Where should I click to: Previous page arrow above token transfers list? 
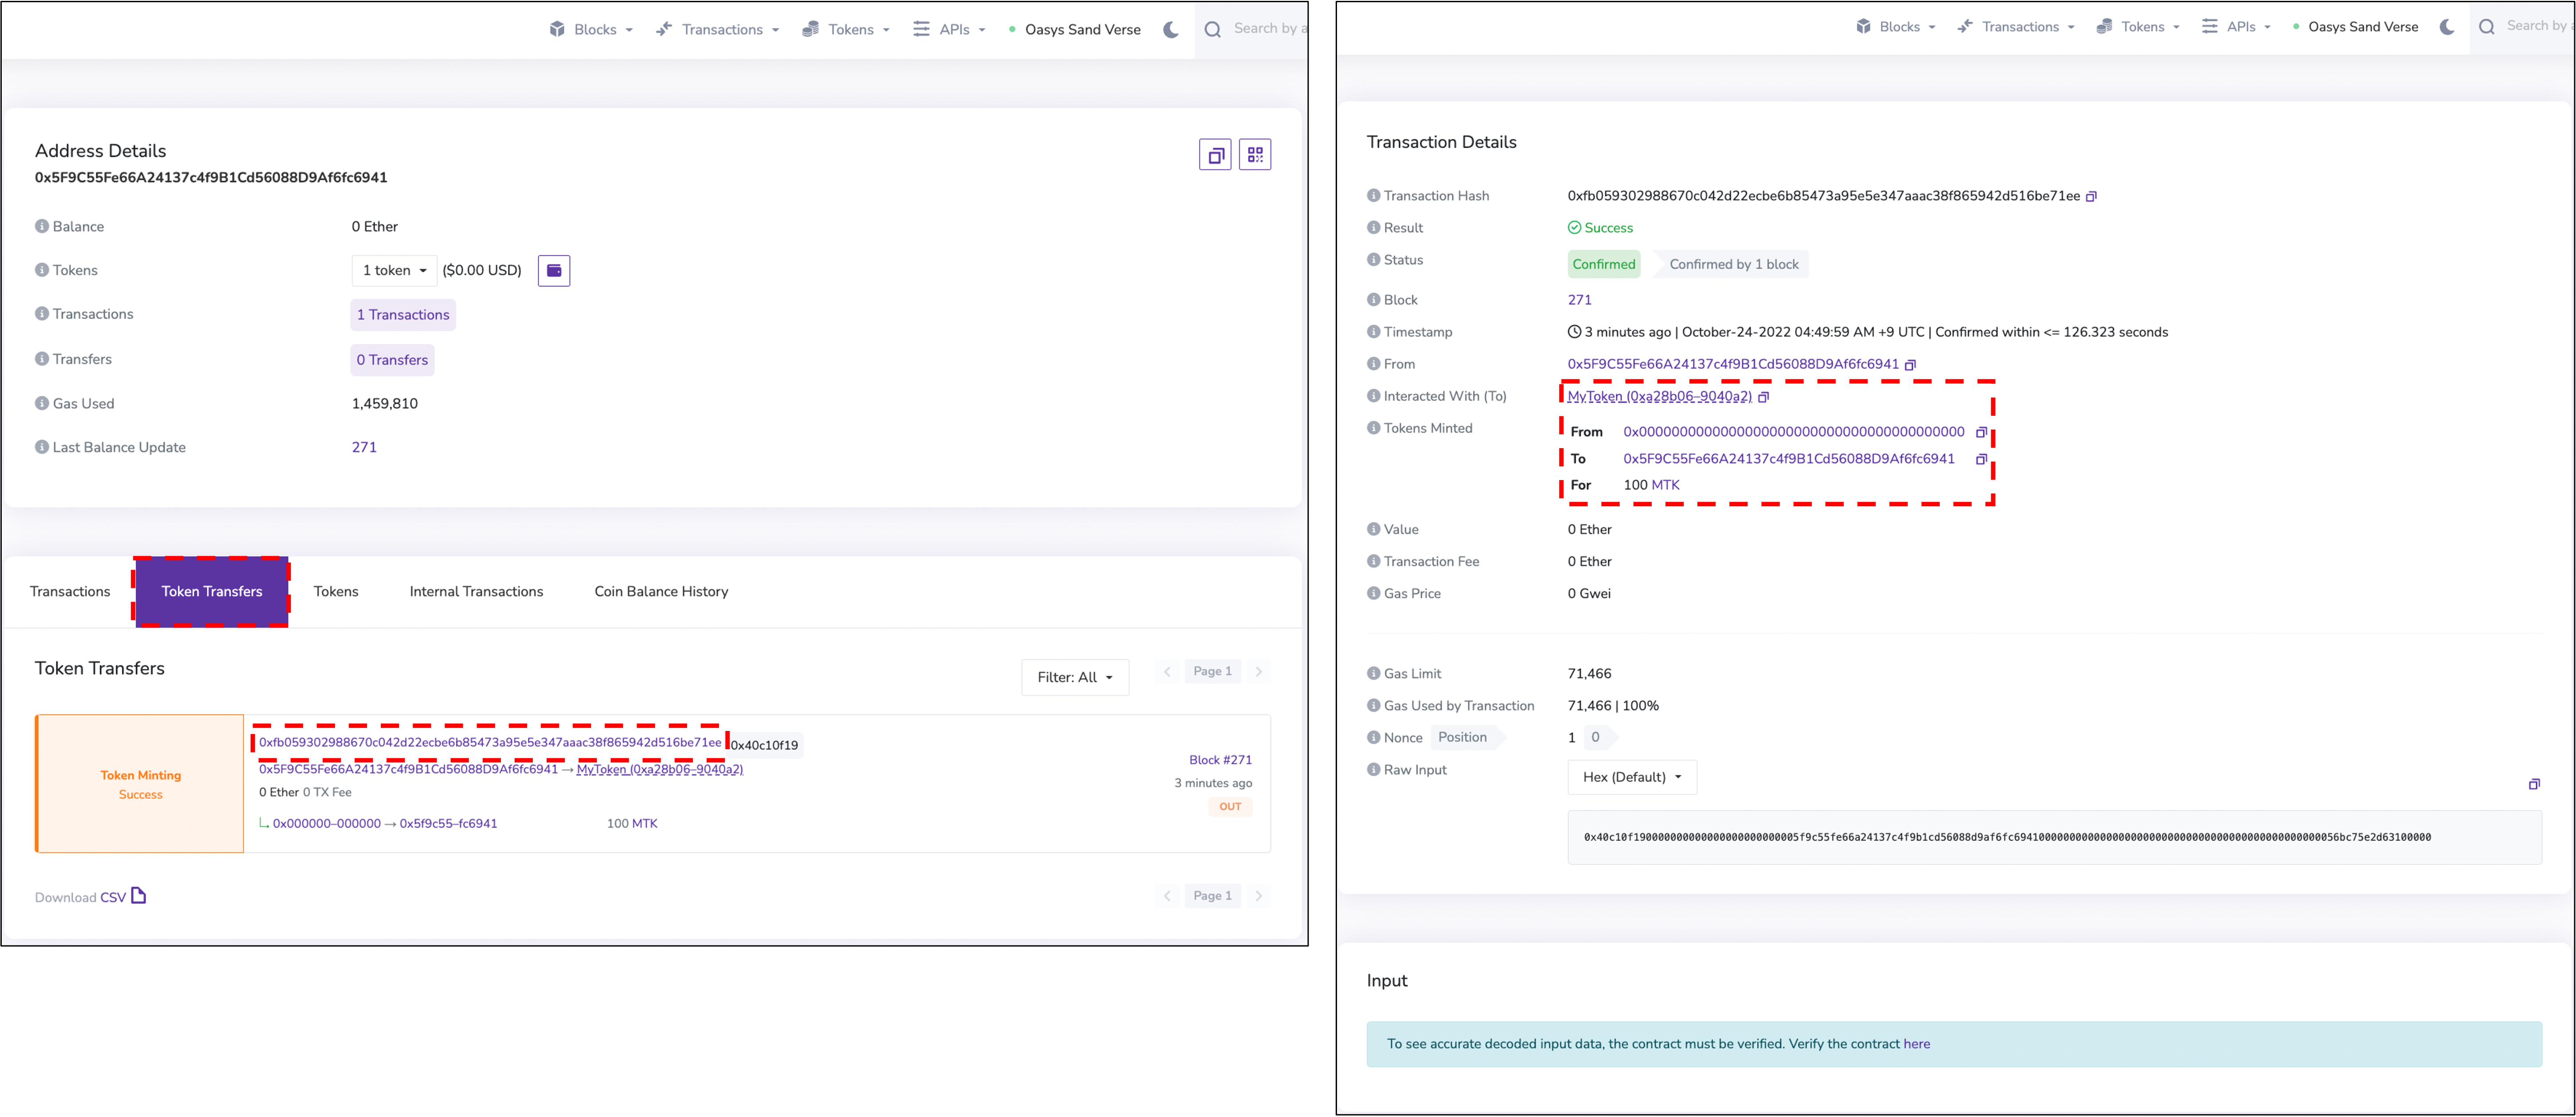coord(1167,672)
